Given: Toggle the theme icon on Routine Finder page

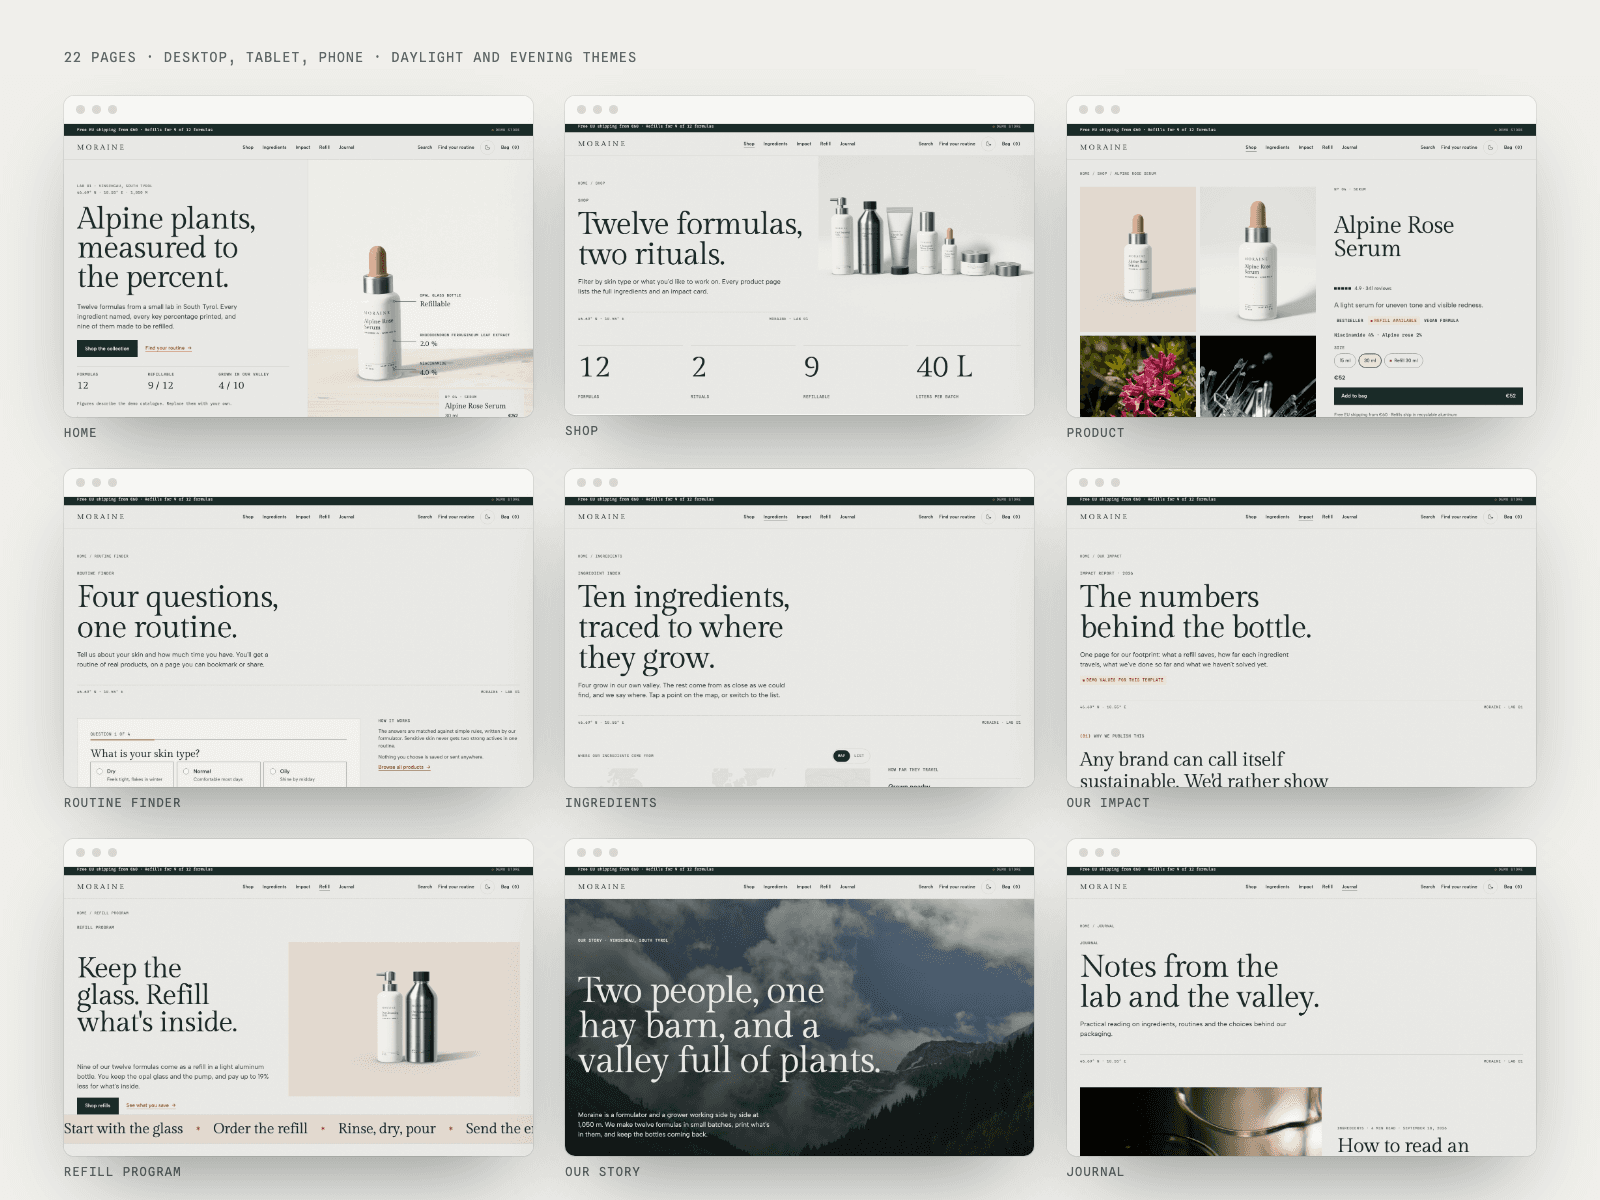Looking at the screenshot, I should tap(488, 517).
